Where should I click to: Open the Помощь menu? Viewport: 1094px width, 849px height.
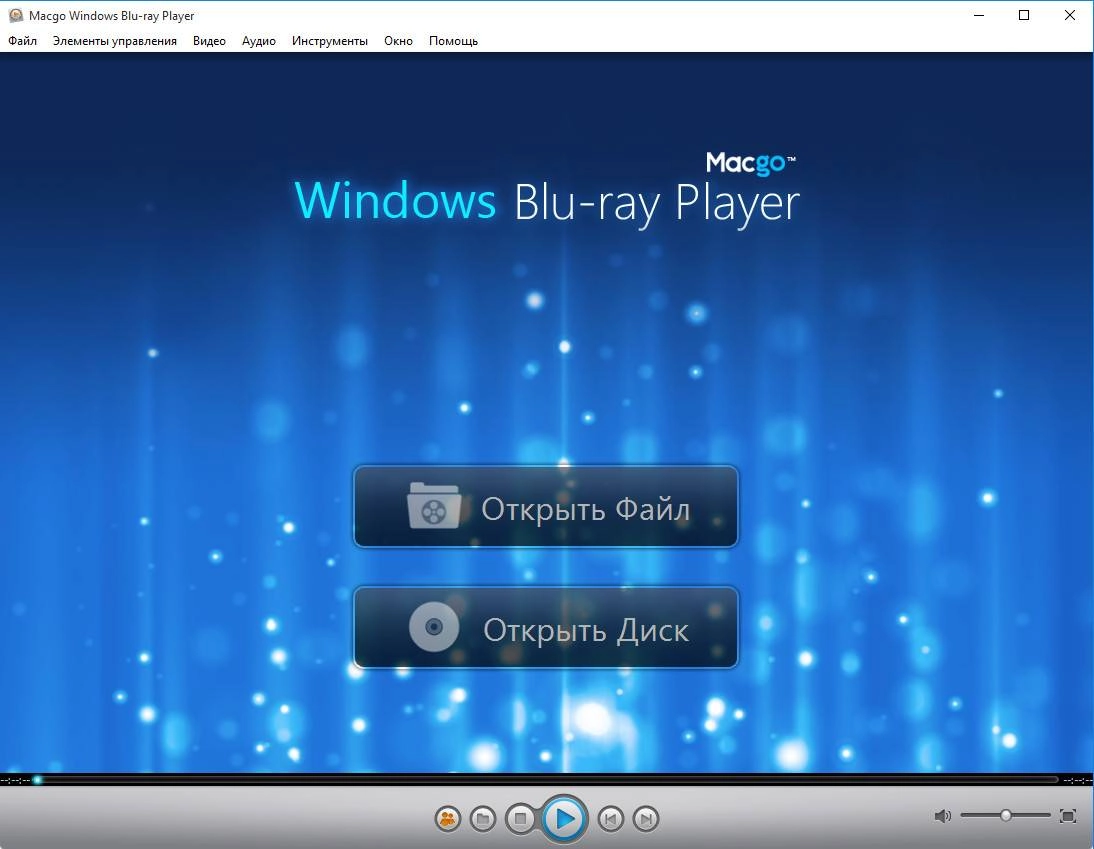[454, 40]
